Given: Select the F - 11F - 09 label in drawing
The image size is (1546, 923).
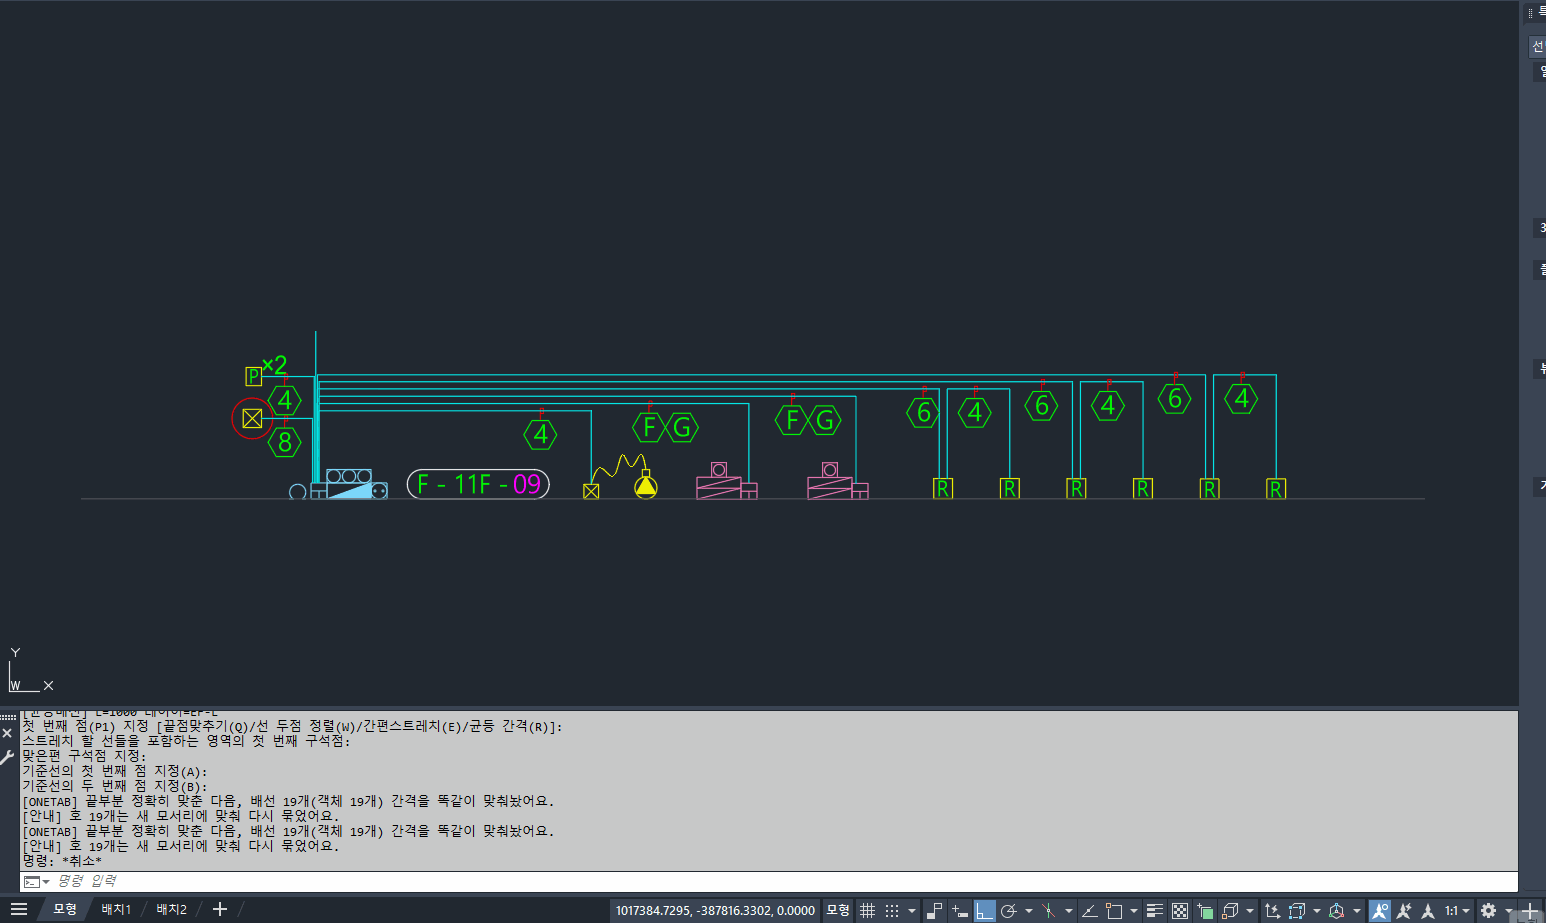Looking at the screenshot, I should (x=478, y=484).
